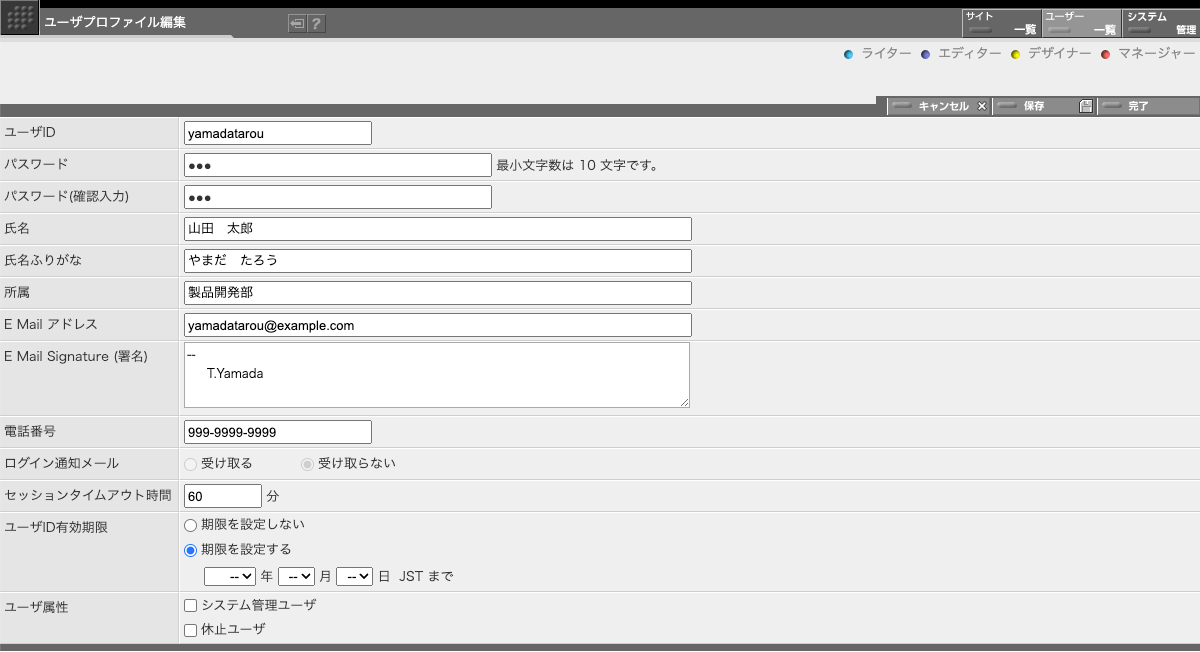
Task: Click the red マネージャー role dot
Action: [1105, 54]
